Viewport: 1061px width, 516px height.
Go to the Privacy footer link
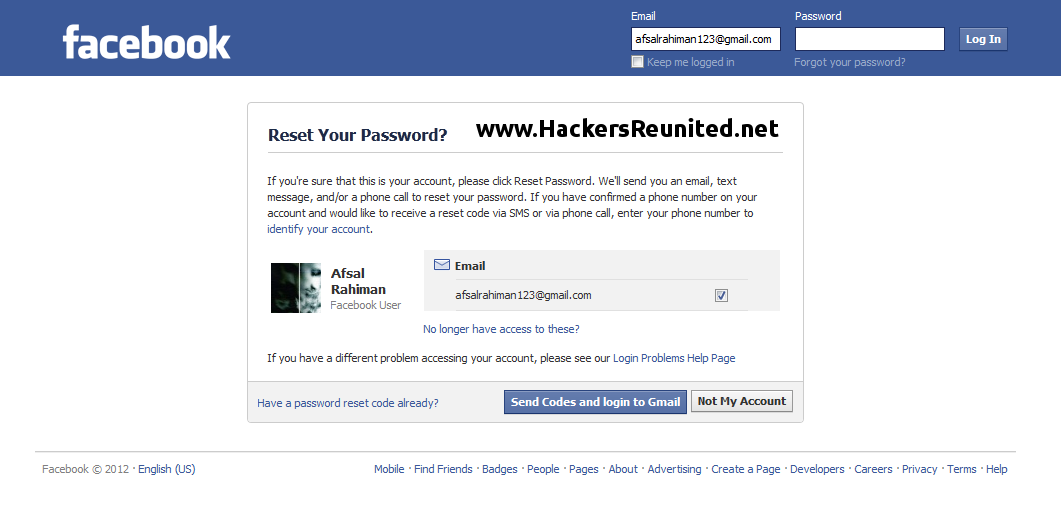point(919,469)
